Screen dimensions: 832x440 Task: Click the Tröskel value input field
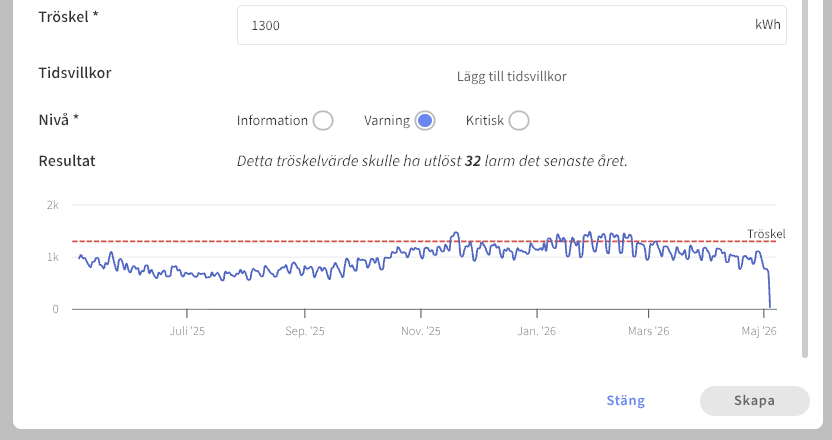click(x=512, y=25)
